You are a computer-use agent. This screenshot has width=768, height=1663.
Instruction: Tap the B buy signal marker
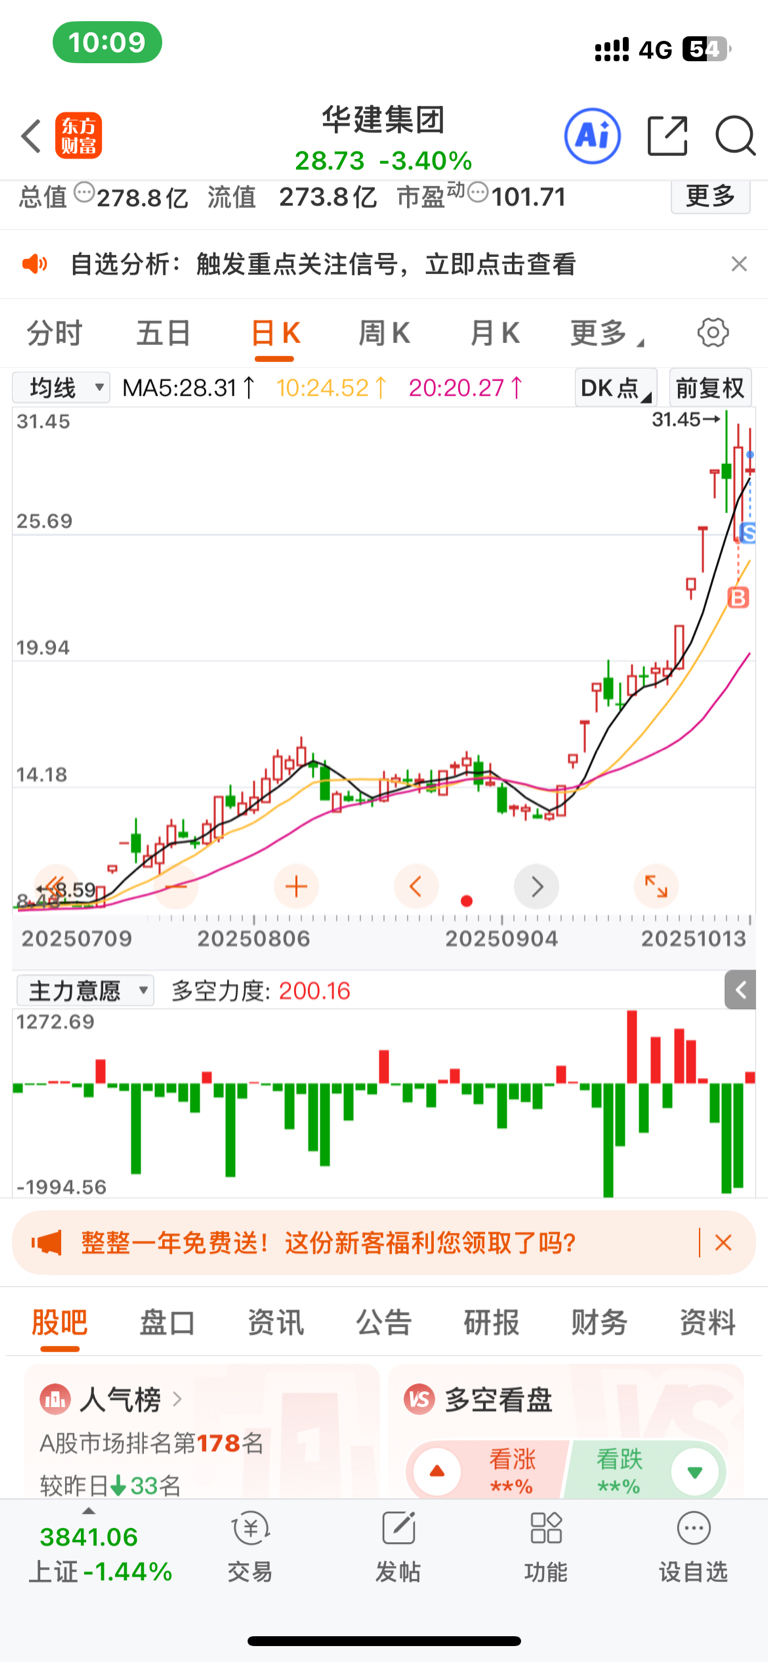[738, 598]
